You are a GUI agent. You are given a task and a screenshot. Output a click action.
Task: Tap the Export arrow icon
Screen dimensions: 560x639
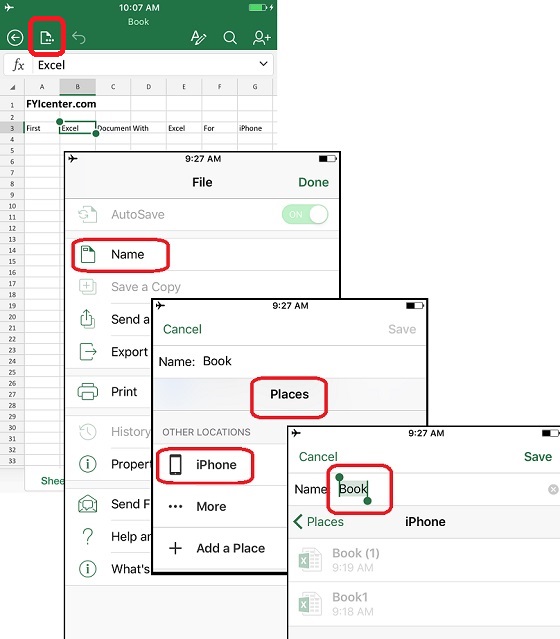(x=88, y=352)
